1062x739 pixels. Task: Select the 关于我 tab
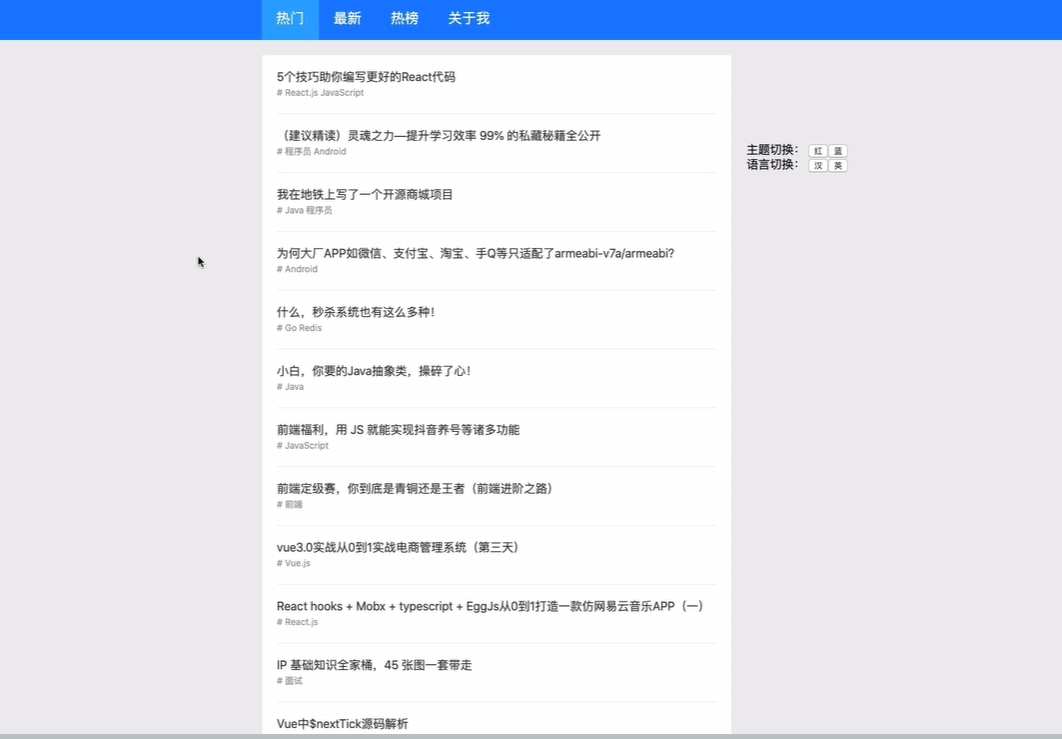pos(468,19)
